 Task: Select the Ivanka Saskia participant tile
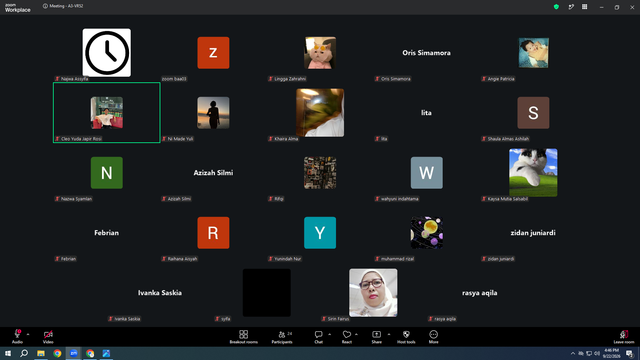[x=160, y=293]
